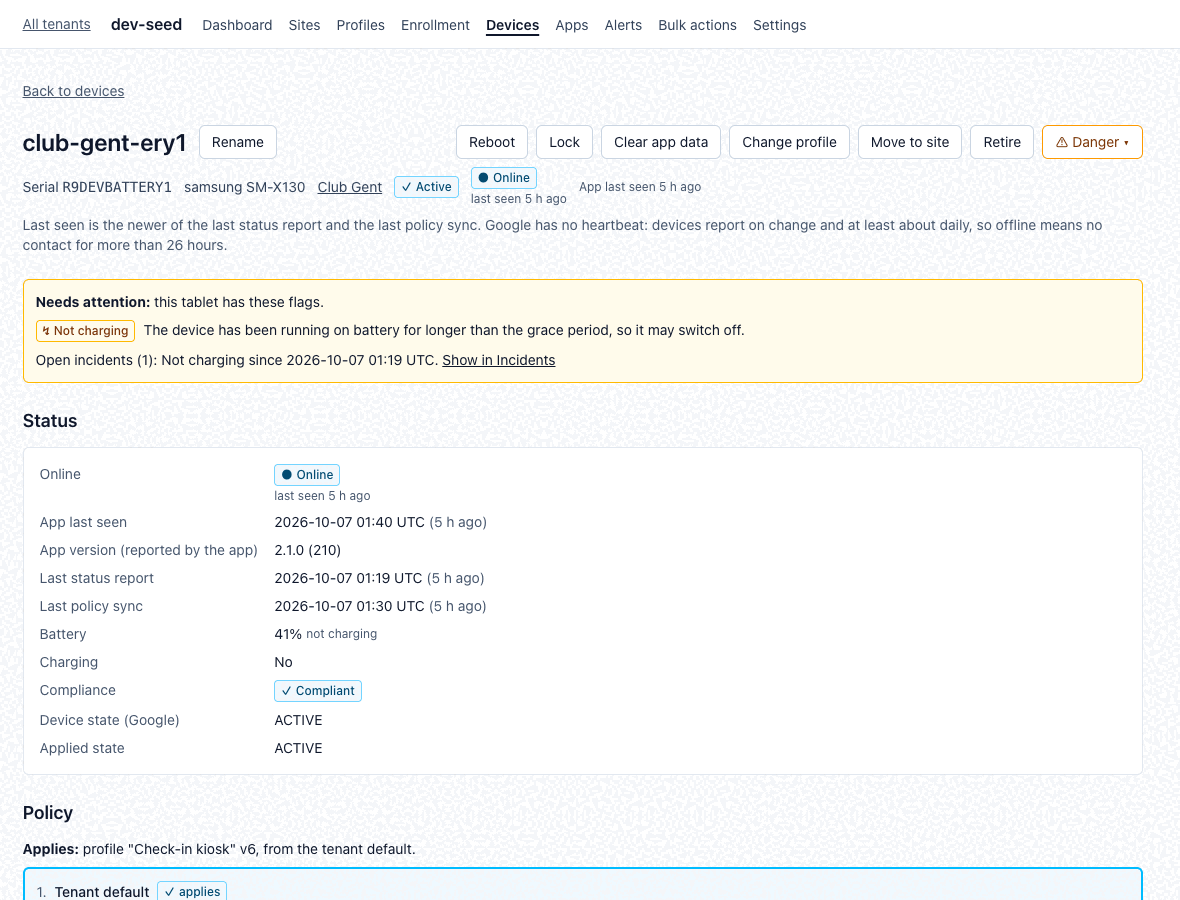
Task: Click Back to devices link
Action: 73,92
